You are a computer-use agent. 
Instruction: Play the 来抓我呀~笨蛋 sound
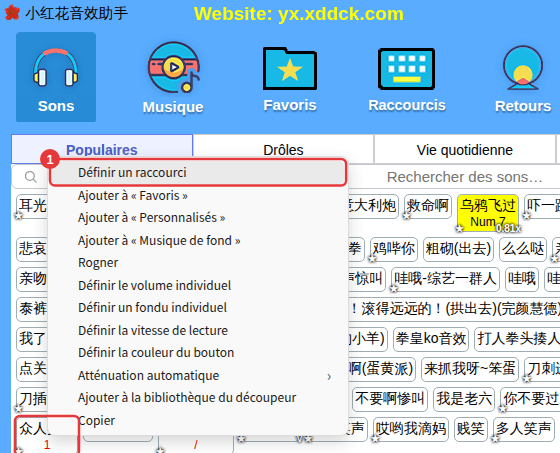tap(470, 369)
